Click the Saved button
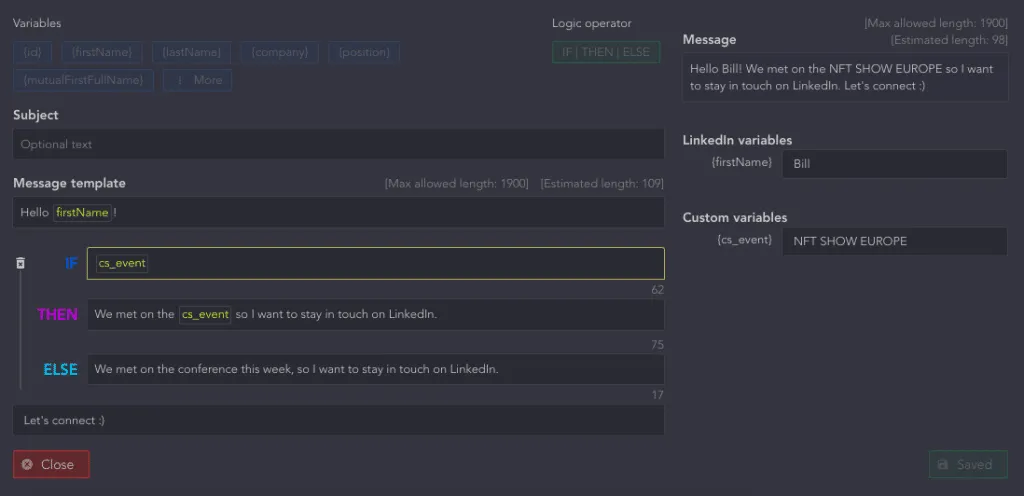The height and width of the screenshot is (496, 1024). 968,465
